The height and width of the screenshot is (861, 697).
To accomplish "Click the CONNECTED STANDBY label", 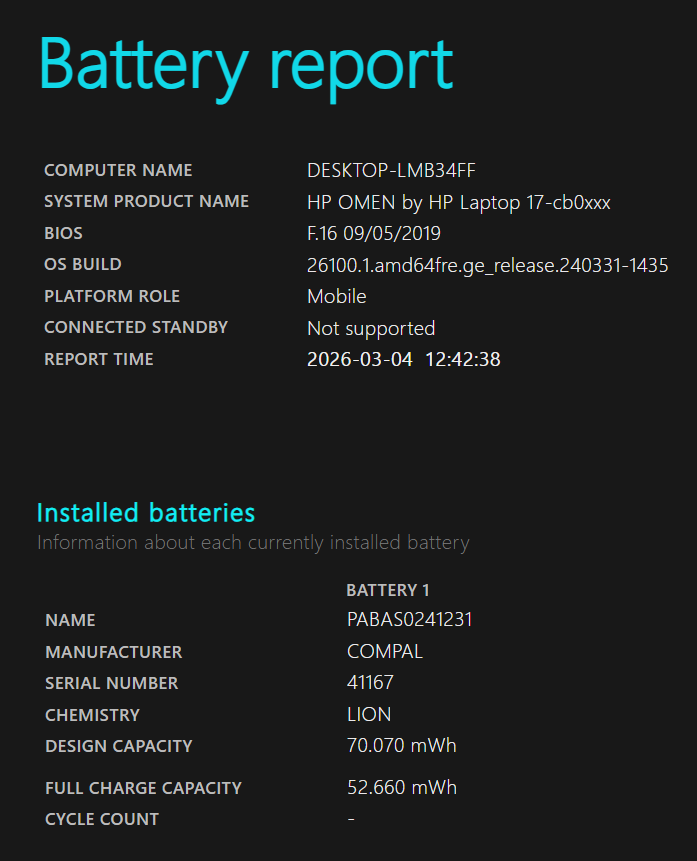I will [x=136, y=328].
